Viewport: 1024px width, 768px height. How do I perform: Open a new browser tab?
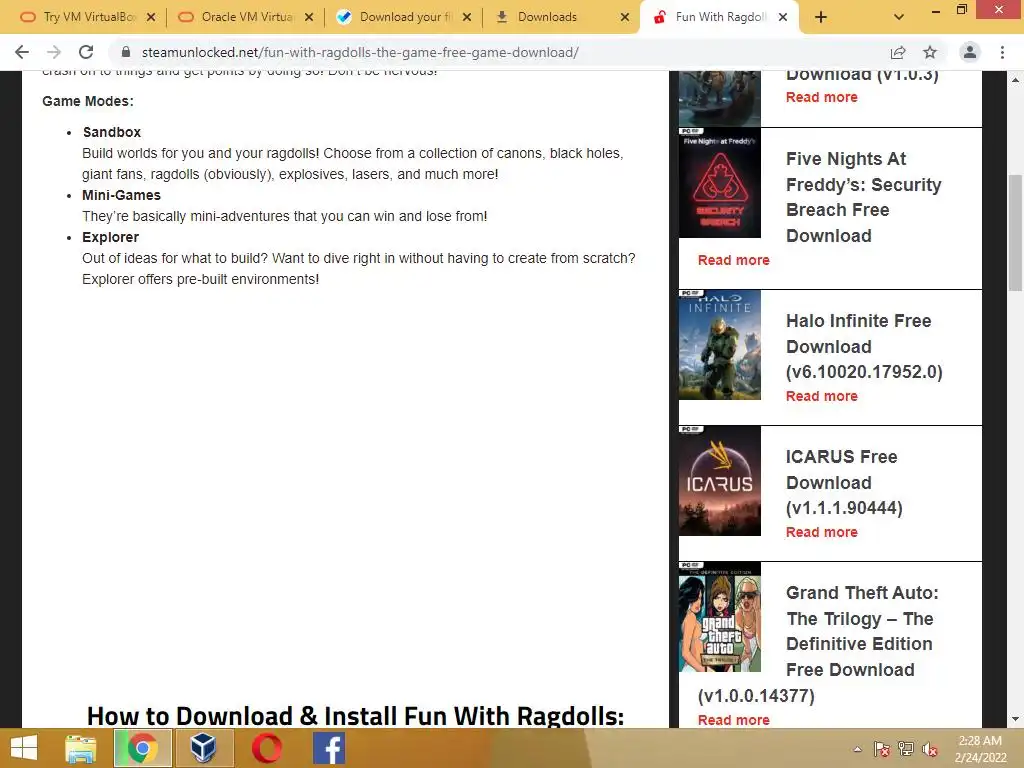(x=821, y=17)
